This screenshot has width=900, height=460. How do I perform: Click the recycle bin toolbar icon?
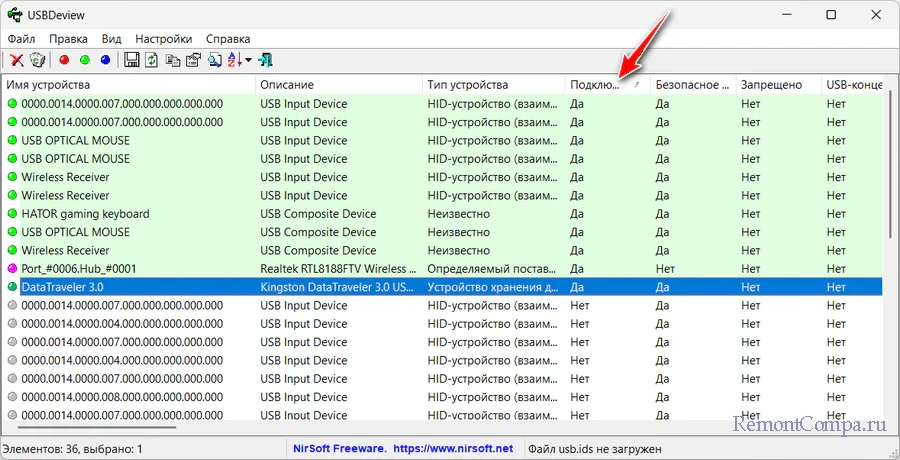pos(37,60)
